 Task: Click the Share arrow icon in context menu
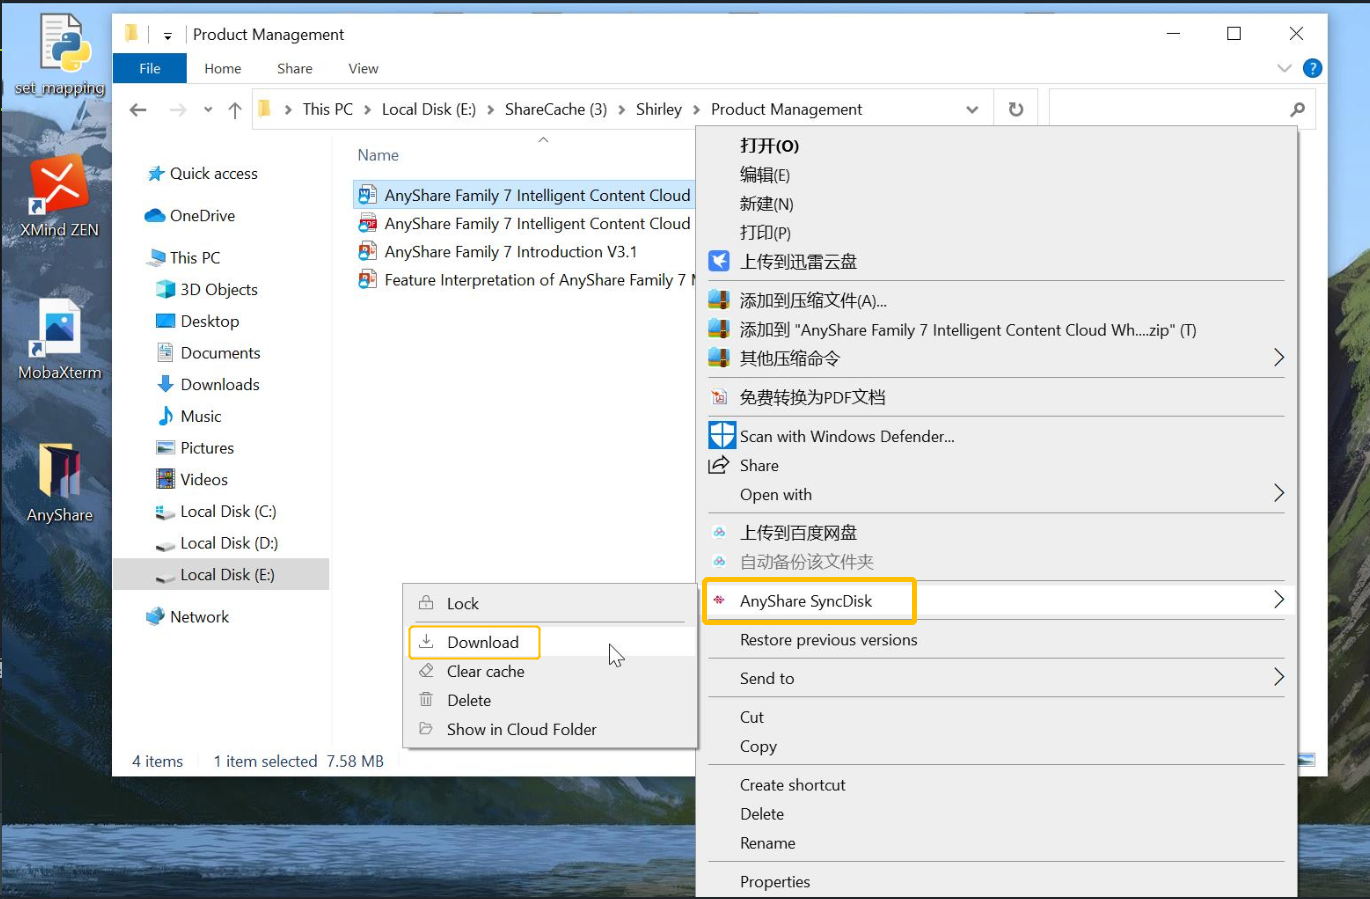coord(719,465)
